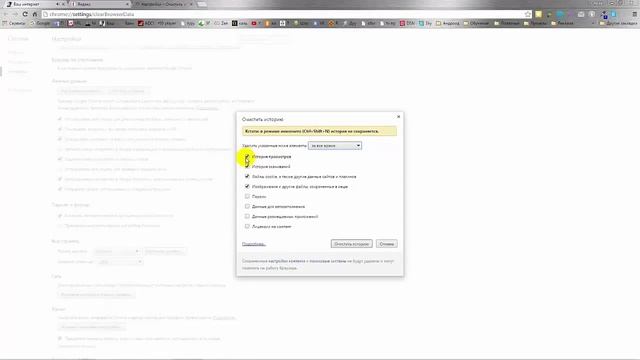Open the Подробнее link in the dialog
Screen dimensions: 640x360
(x=253, y=244)
